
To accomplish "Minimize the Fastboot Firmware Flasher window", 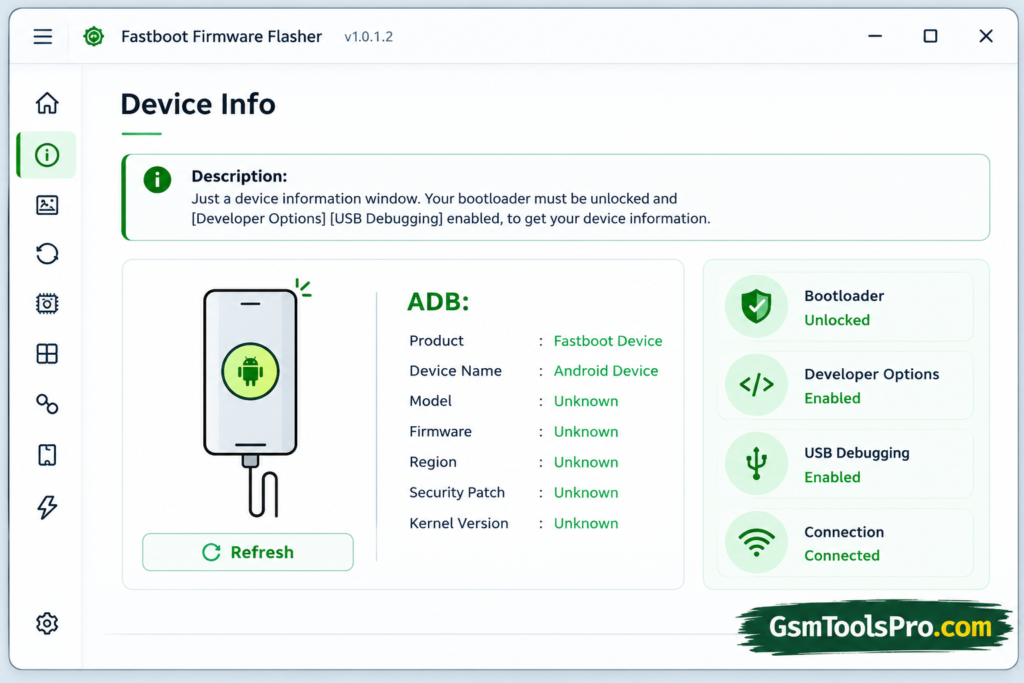I will [875, 37].
